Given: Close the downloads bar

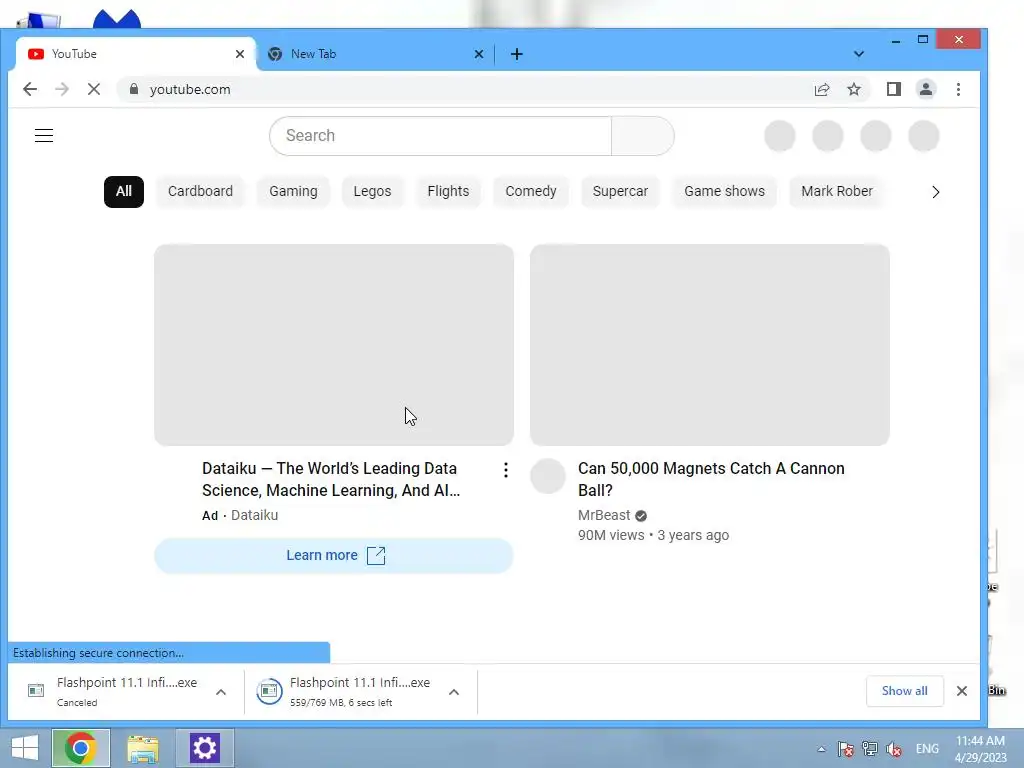Looking at the screenshot, I should point(962,691).
